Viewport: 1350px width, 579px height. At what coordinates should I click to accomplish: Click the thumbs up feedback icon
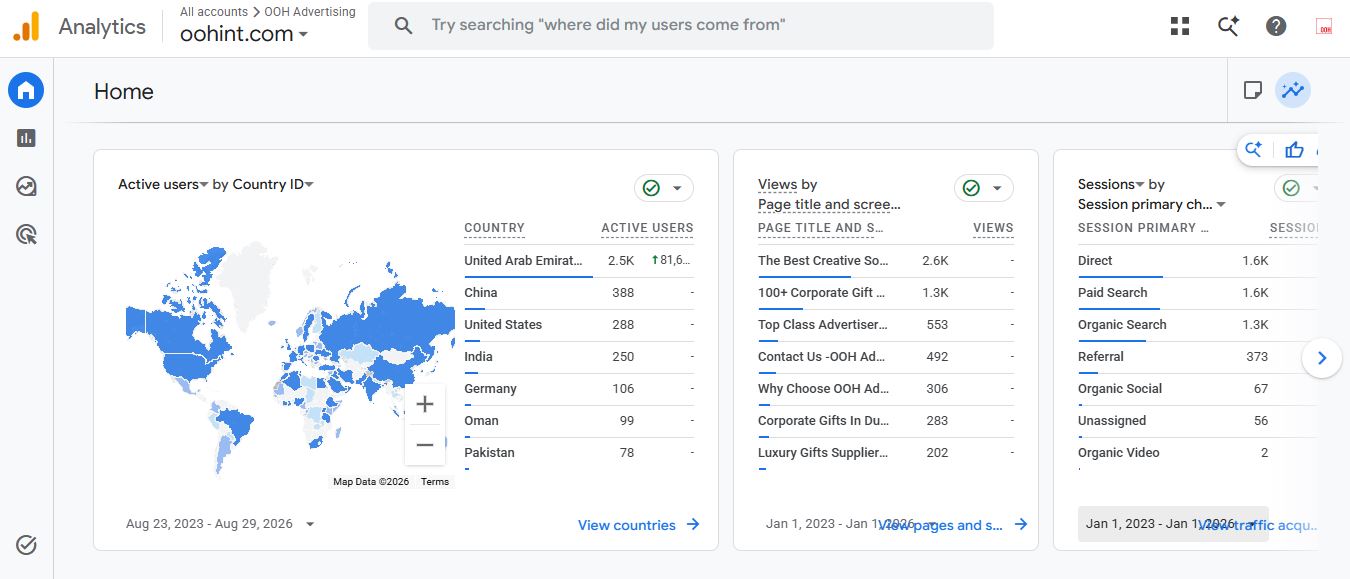pyautogui.click(x=1295, y=150)
